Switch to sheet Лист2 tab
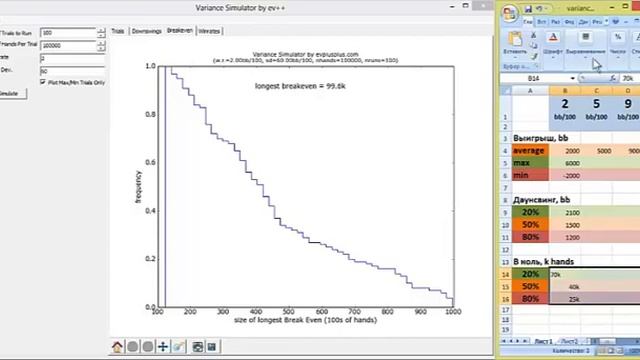640x360 pixels. click(x=569, y=341)
